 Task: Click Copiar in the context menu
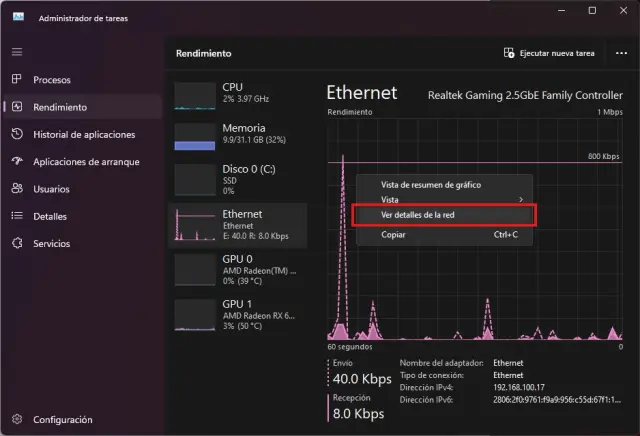(393, 235)
